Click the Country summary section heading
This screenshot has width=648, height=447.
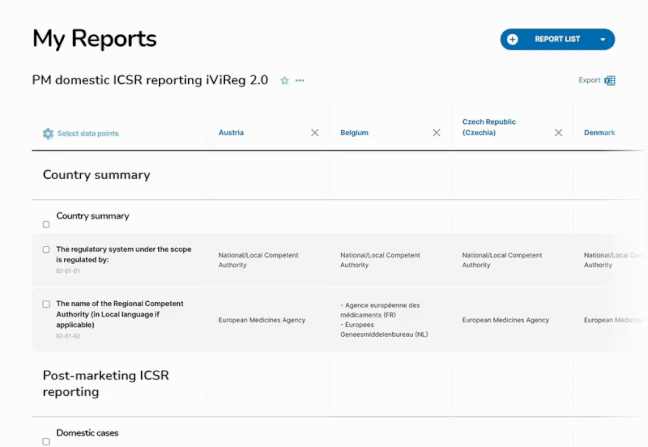click(x=96, y=175)
